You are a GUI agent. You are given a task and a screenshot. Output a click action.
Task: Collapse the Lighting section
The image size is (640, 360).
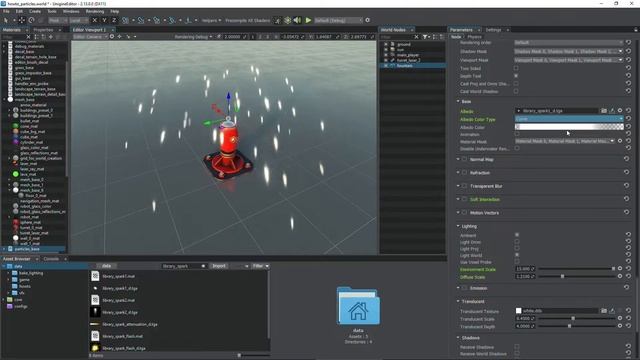point(458,226)
